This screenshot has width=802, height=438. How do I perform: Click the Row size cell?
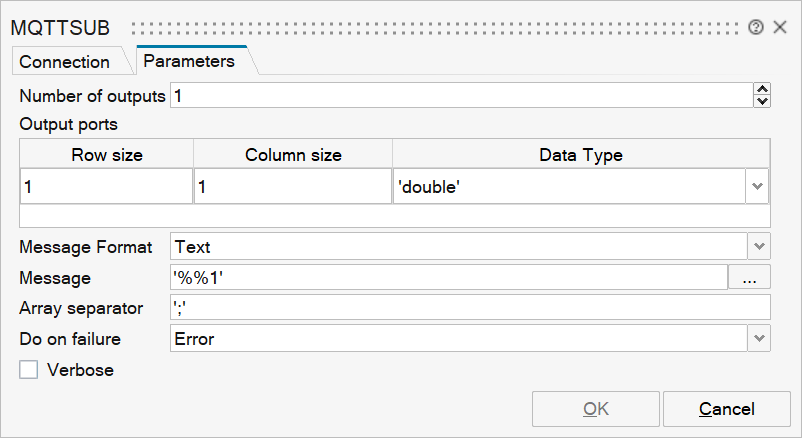click(105, 187)
